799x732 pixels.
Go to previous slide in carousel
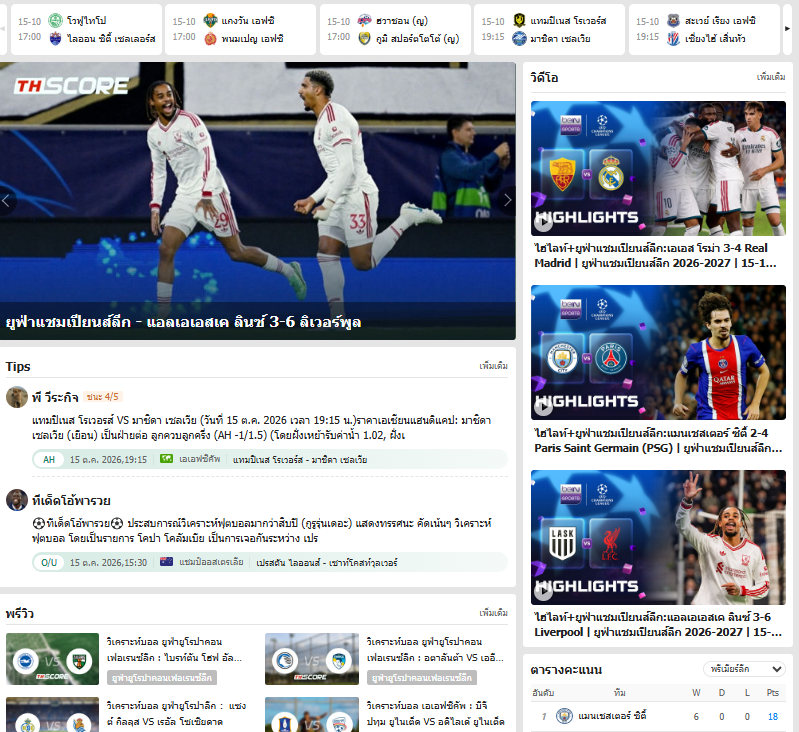[6, 201]
